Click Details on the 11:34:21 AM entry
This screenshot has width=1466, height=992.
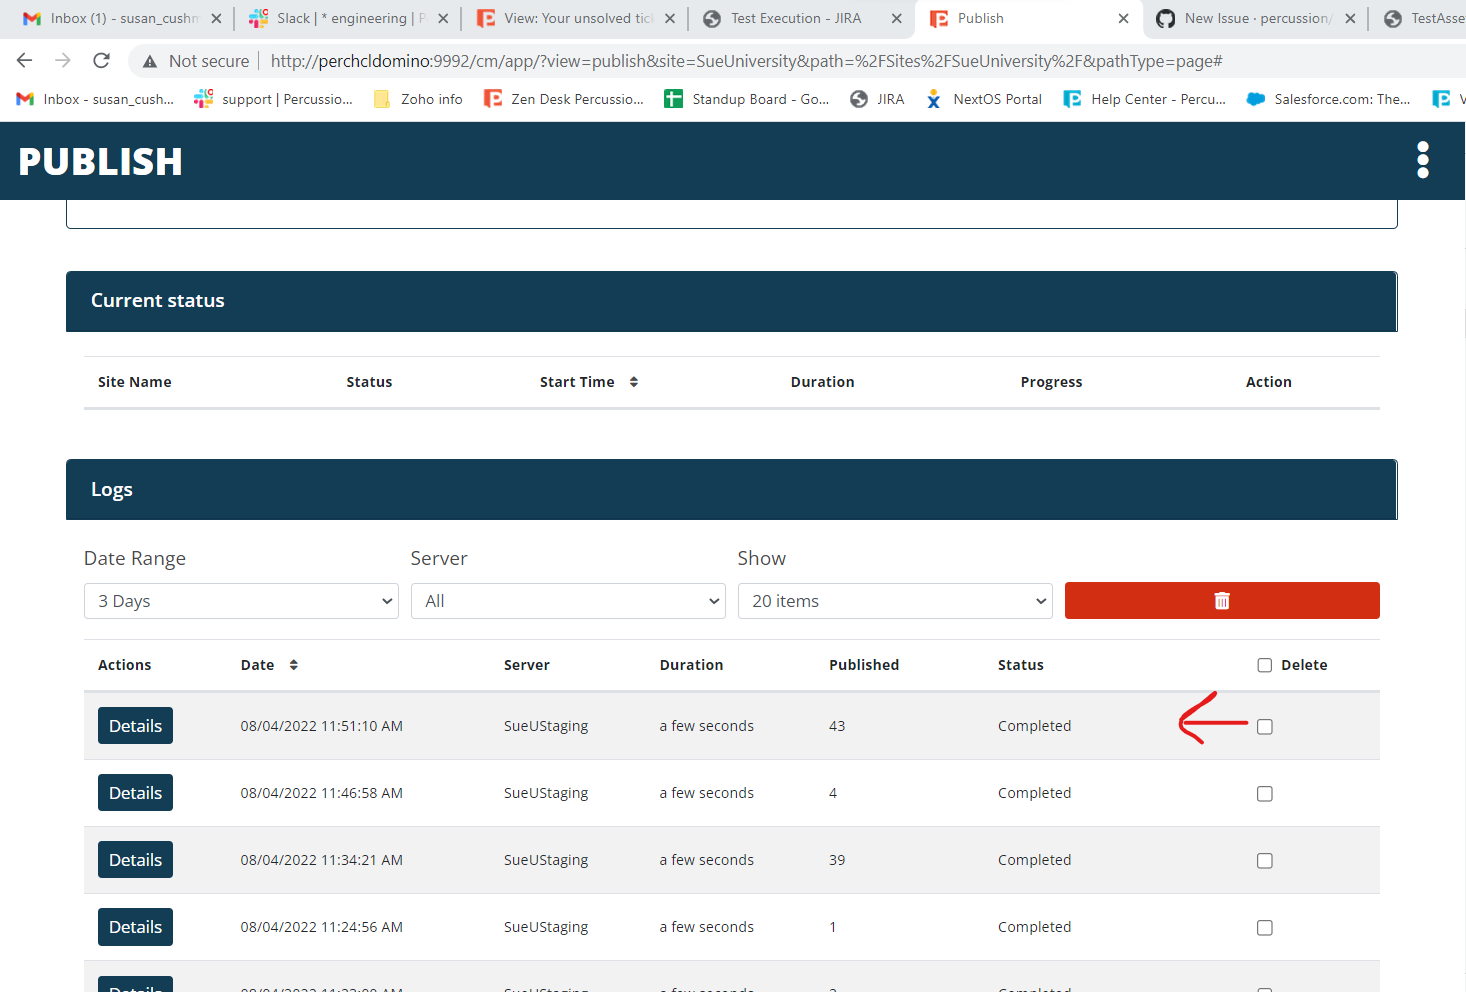tap(135, 859)
